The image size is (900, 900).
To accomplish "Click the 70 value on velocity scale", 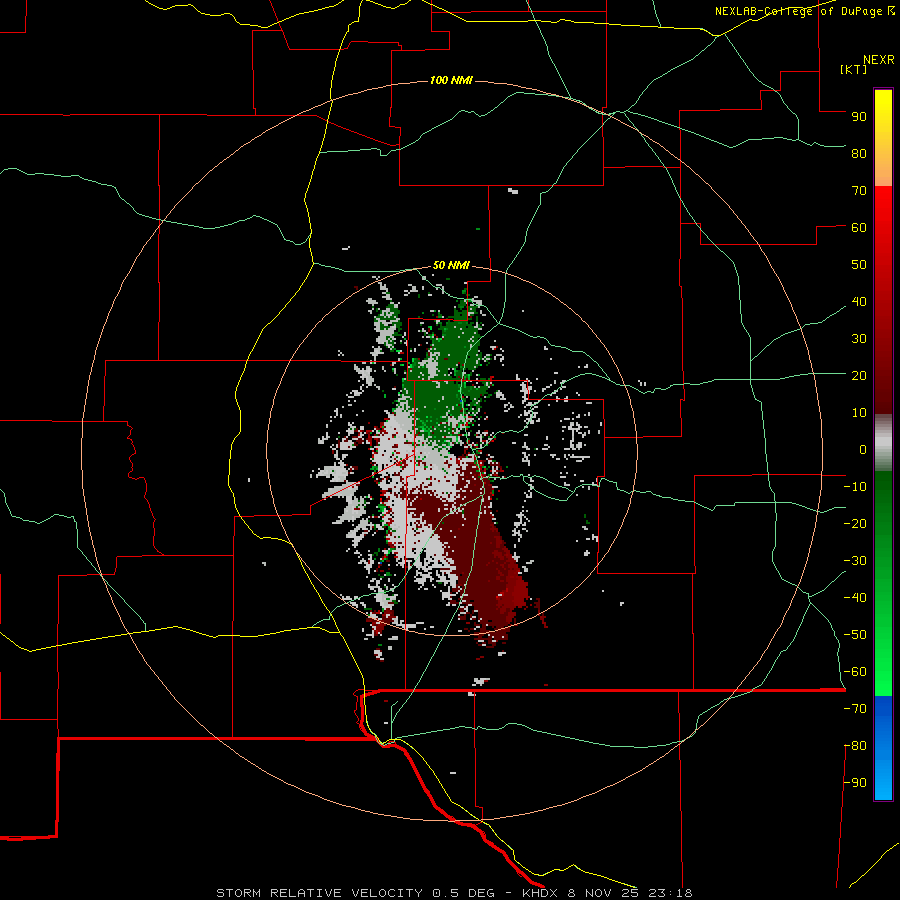I will pyautogui.click(x=859, y=191).
